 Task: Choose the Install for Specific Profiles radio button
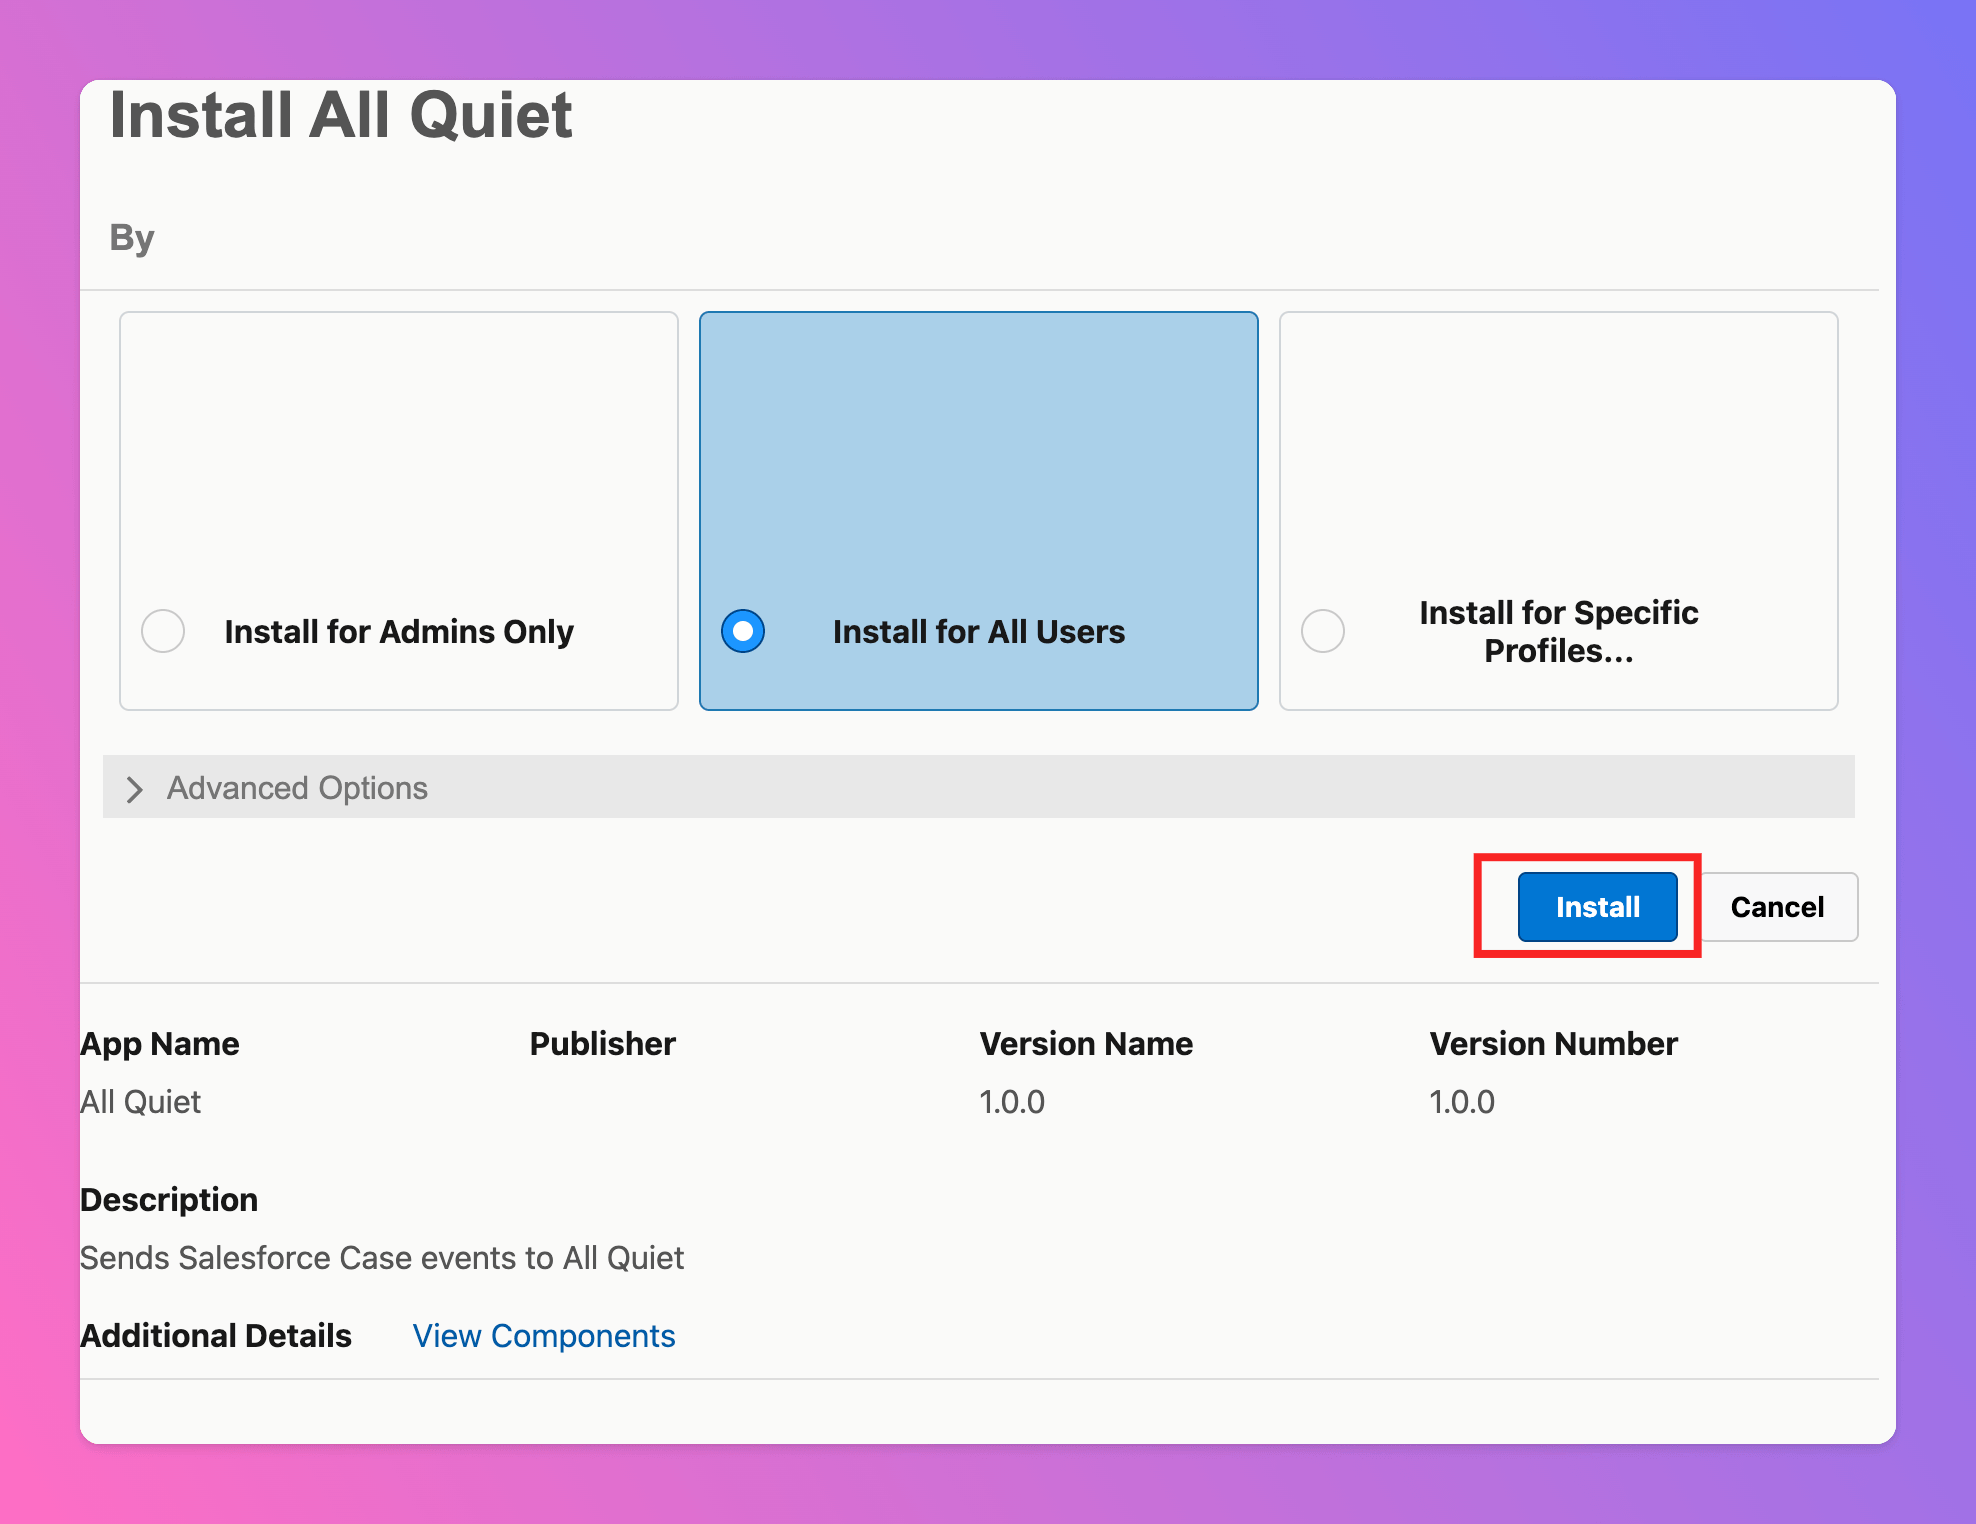(x=1323, y=631)
